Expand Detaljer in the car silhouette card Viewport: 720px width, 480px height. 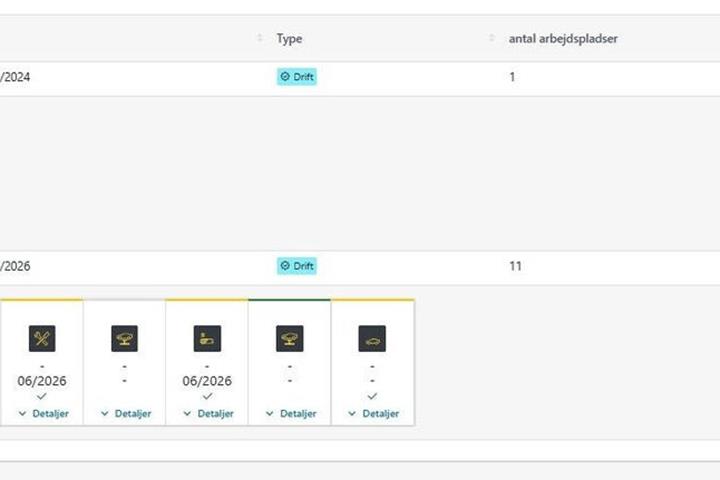(374, 413)
